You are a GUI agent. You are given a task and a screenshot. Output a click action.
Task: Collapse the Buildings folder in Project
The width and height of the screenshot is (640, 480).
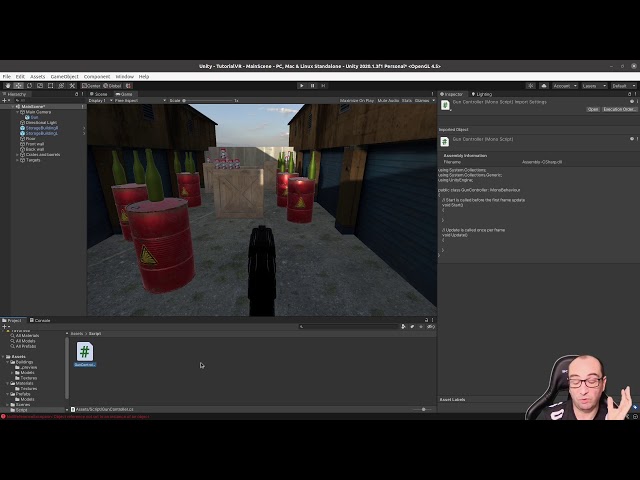click(x=8, y=362)
